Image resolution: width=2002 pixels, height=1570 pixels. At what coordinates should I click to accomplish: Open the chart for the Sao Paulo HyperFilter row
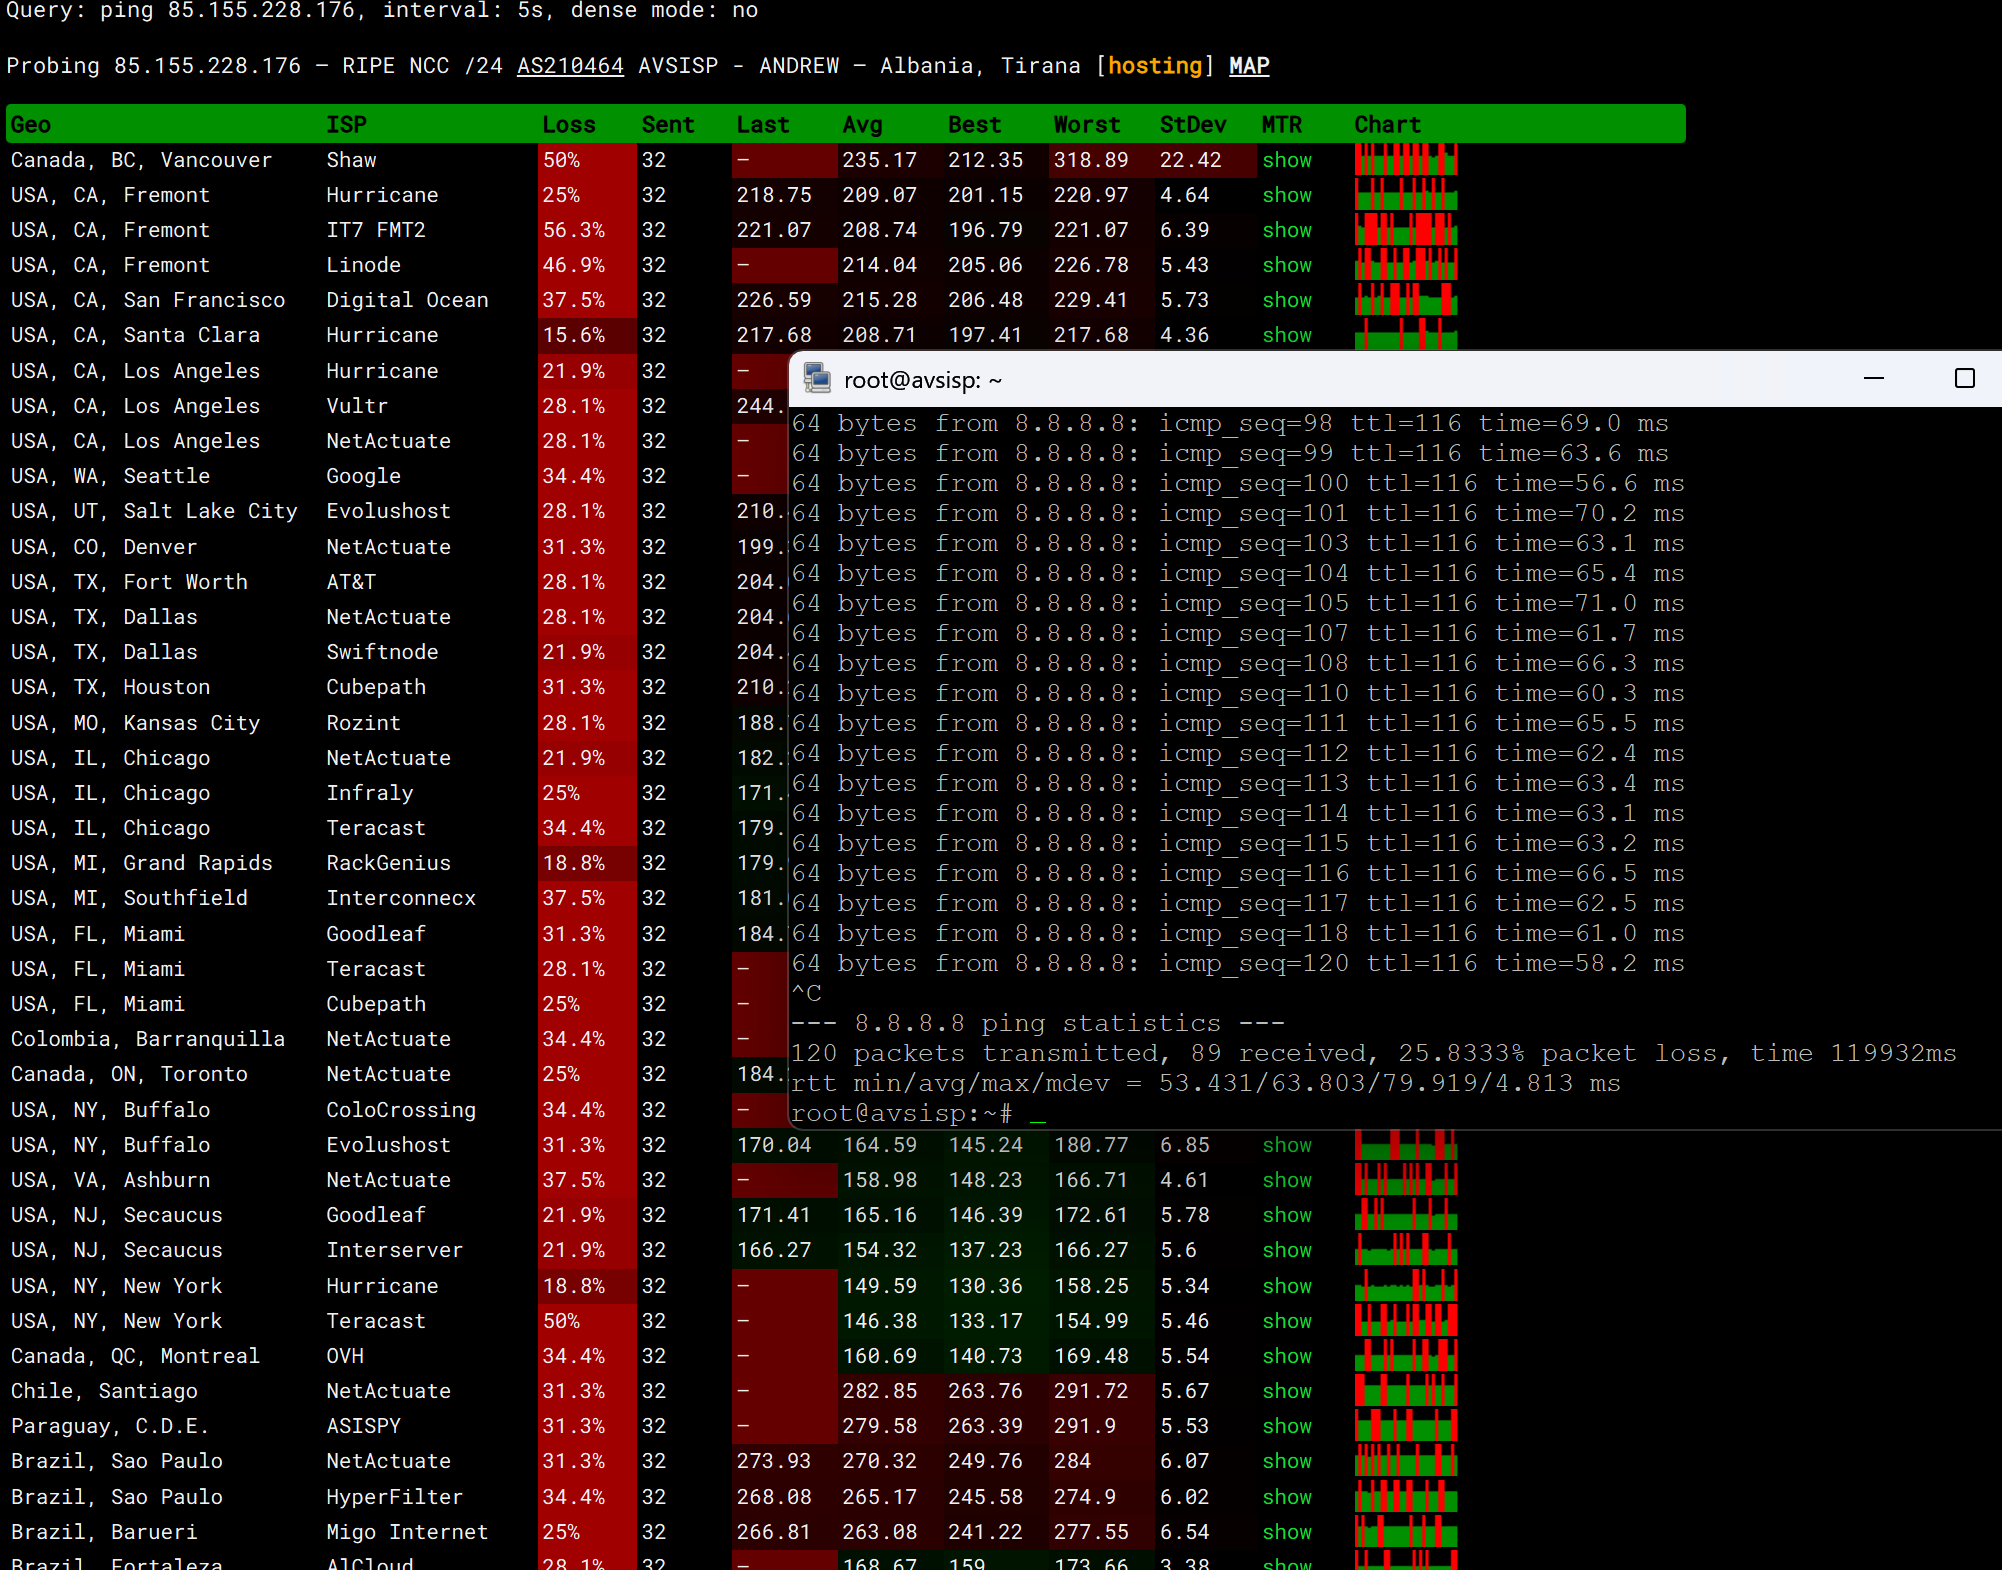[x=1406, y=1497]
